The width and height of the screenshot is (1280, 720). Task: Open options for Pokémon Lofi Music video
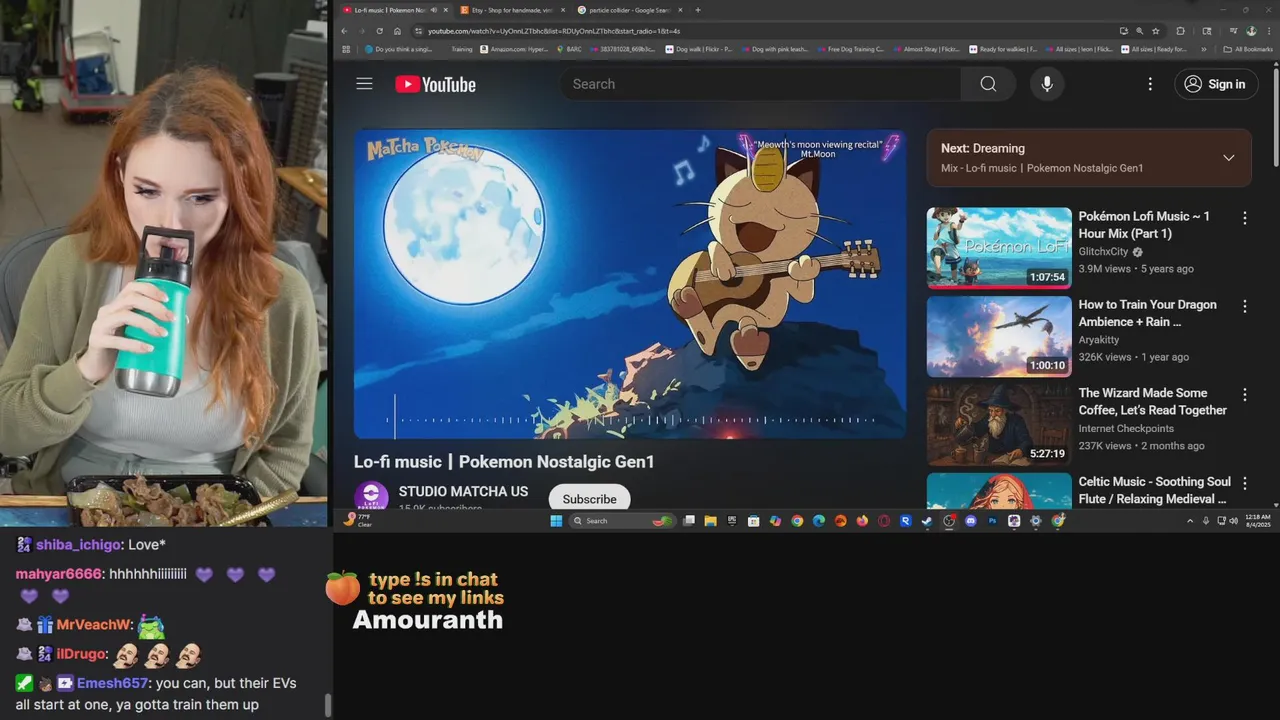click(x=1245, y=218)
